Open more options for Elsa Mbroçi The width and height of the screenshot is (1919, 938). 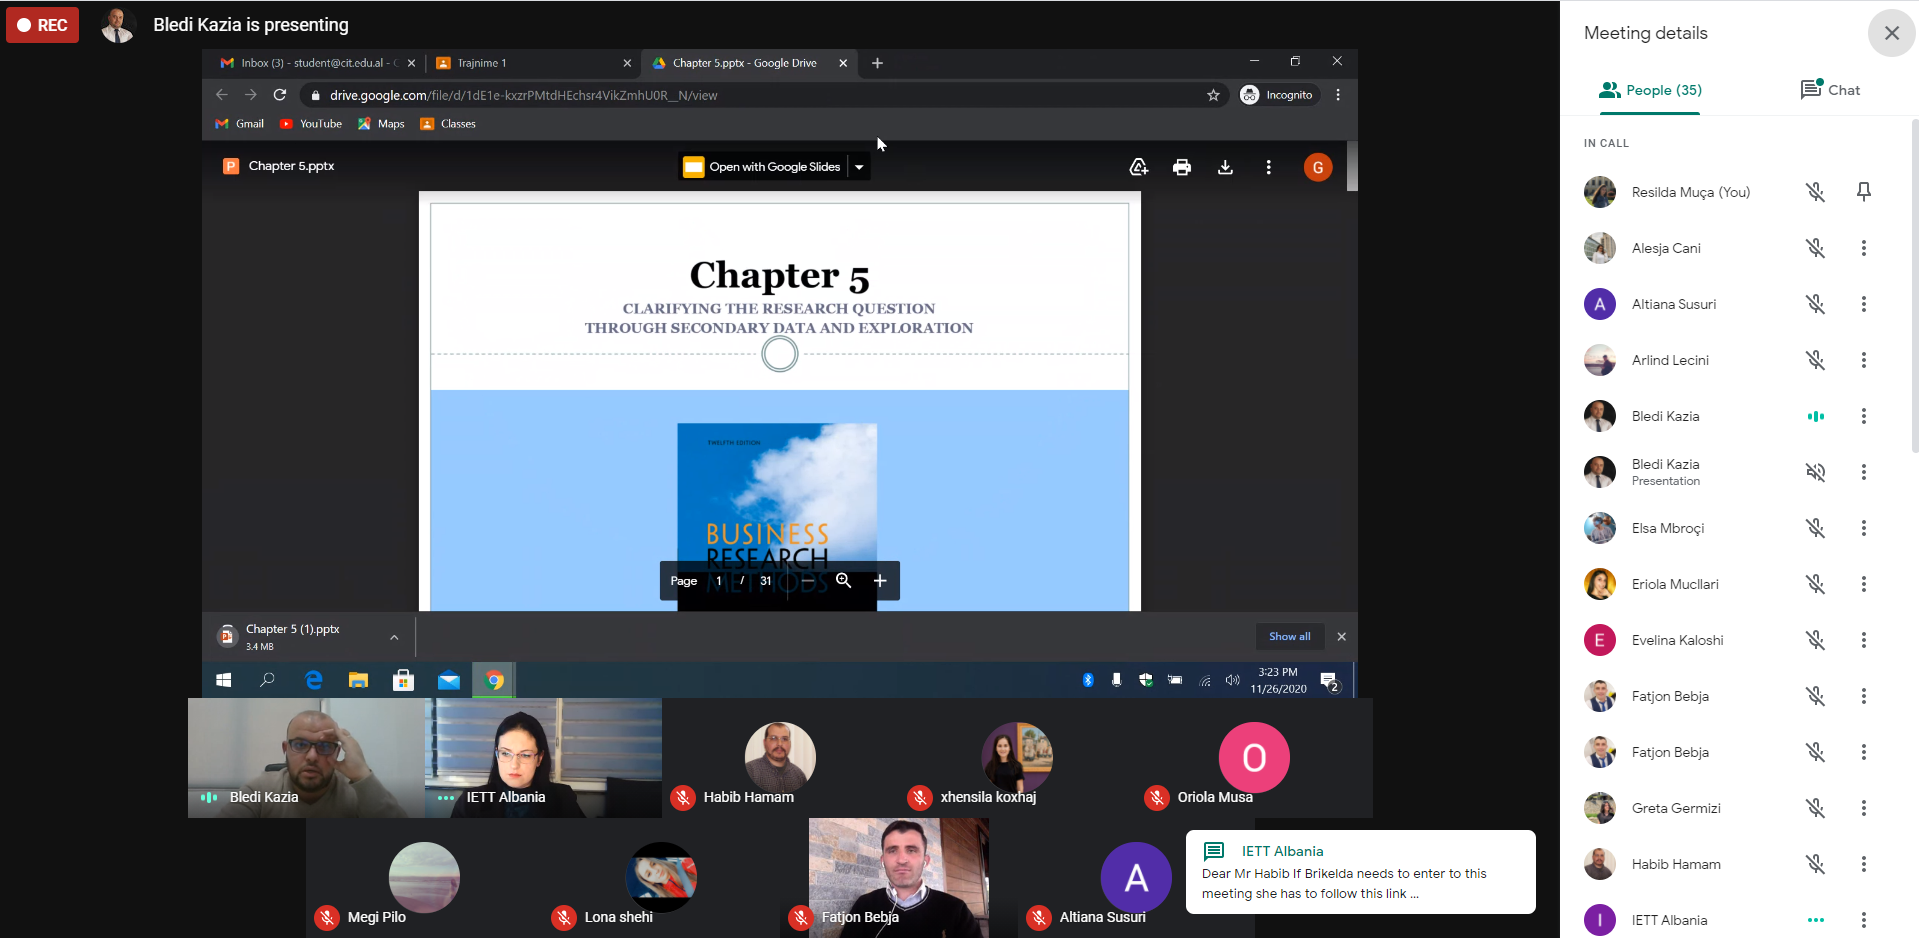pyautogui.click(x=1863, y=528)
